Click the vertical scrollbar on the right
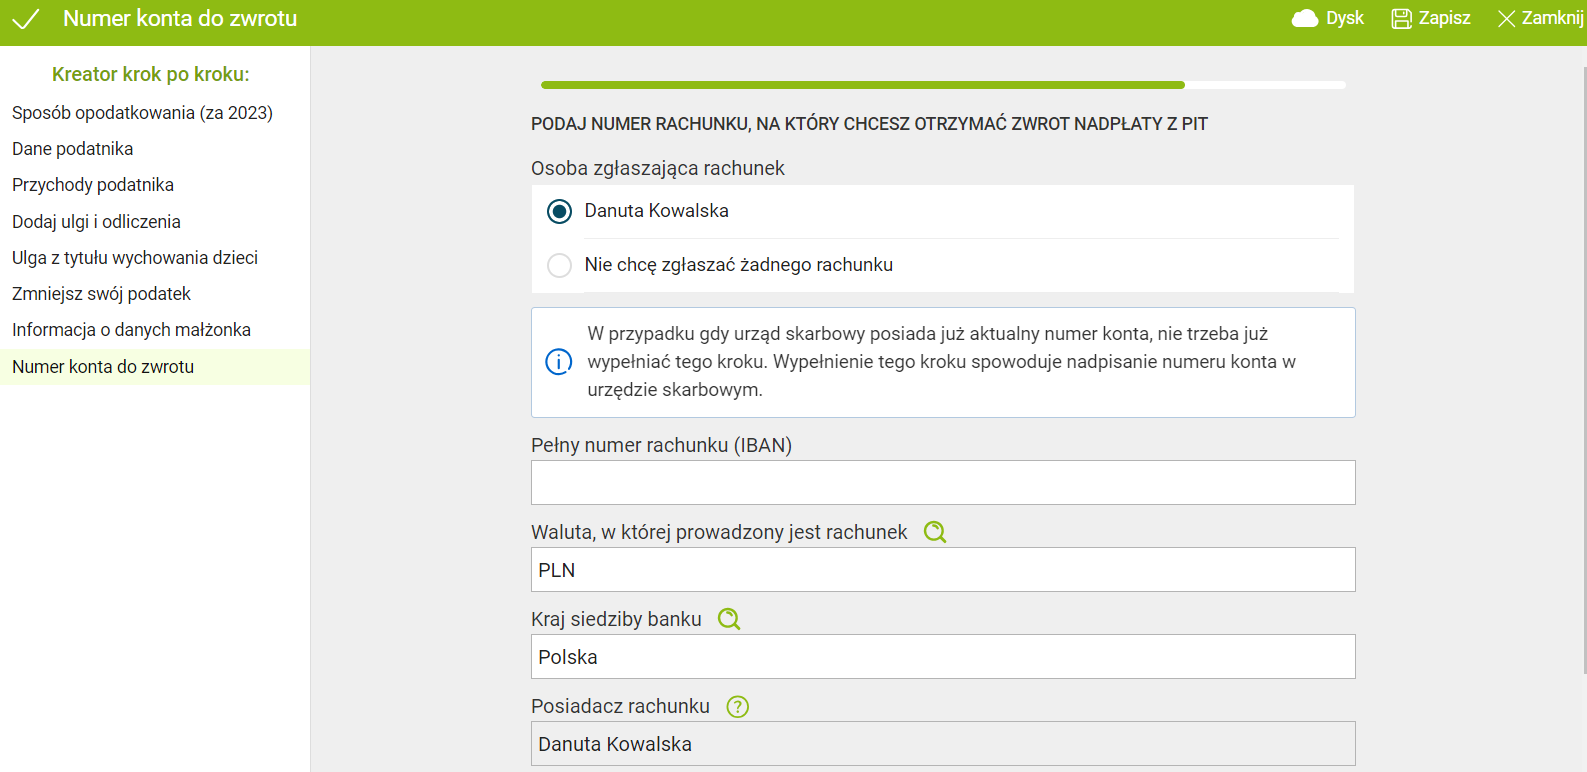 coord(1584,370)
